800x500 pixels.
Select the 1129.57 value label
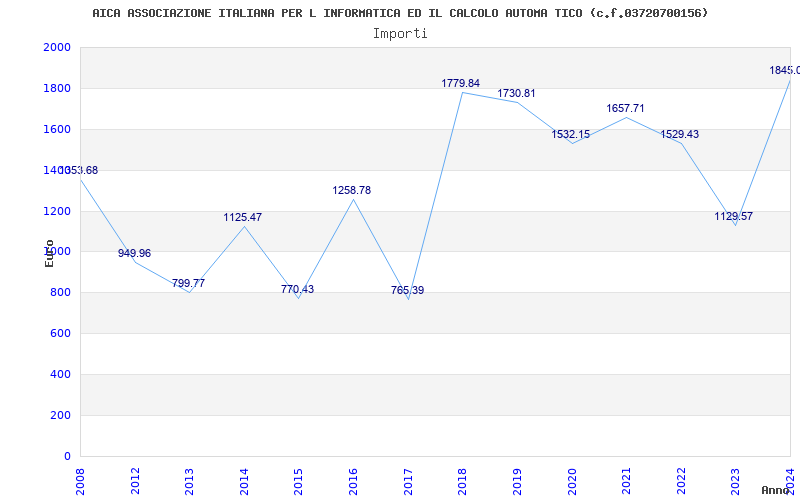click(733, 216)
